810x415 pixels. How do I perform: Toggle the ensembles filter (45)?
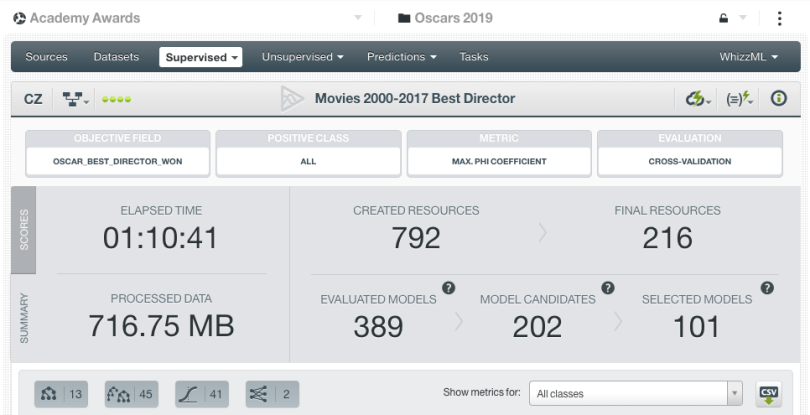132,394
